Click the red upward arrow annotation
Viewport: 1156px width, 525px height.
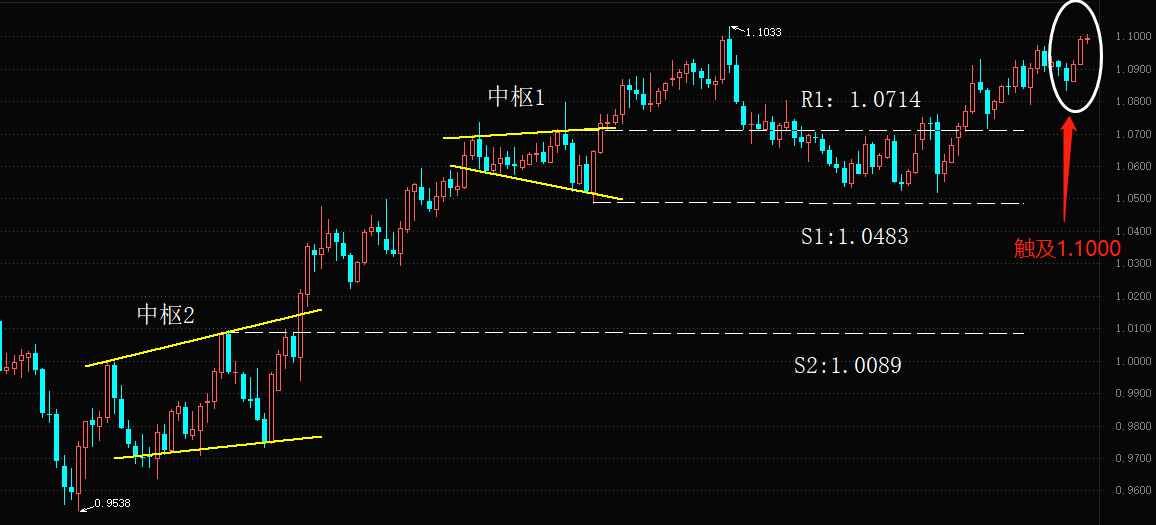1067,160
